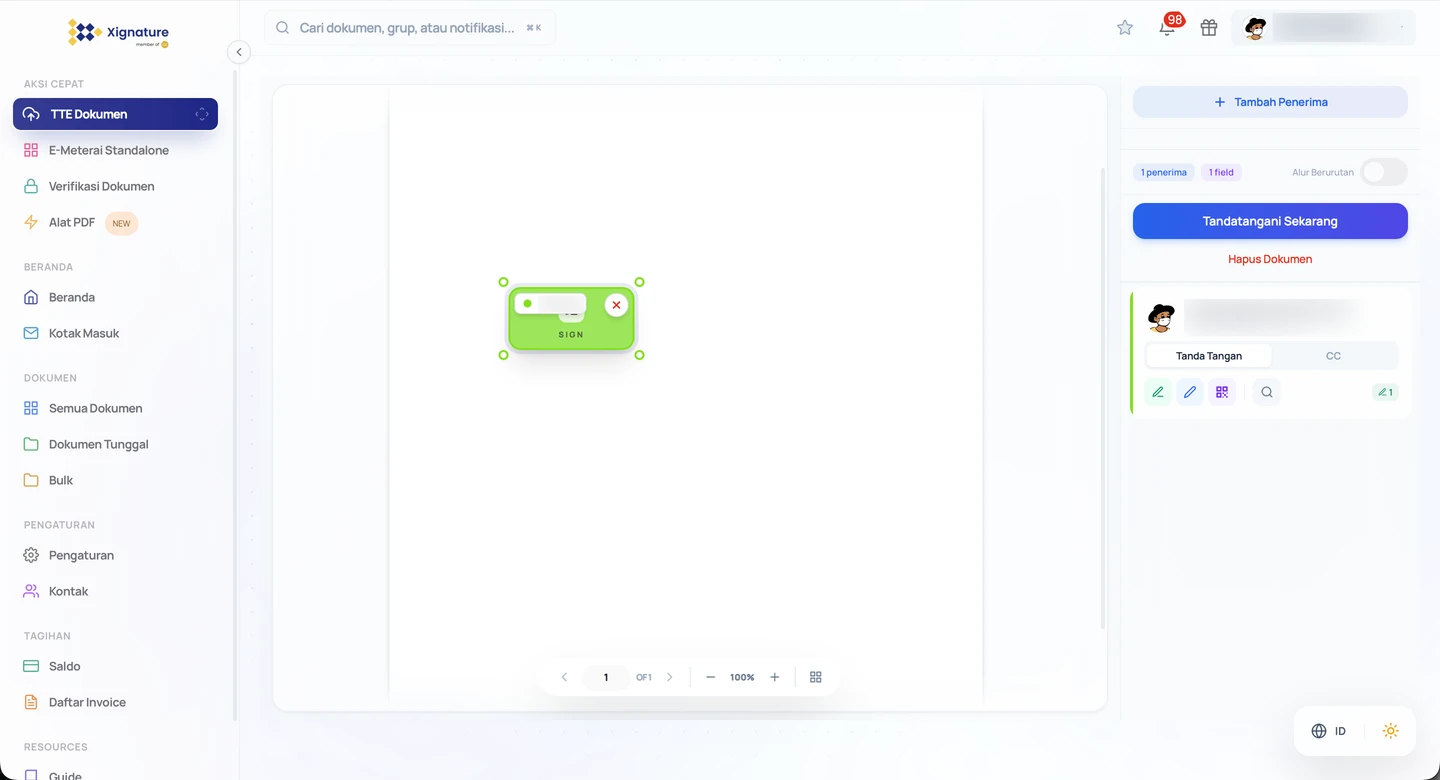Focus the Cari dokumen search field

pyautogui.click(x=410, y=28)
